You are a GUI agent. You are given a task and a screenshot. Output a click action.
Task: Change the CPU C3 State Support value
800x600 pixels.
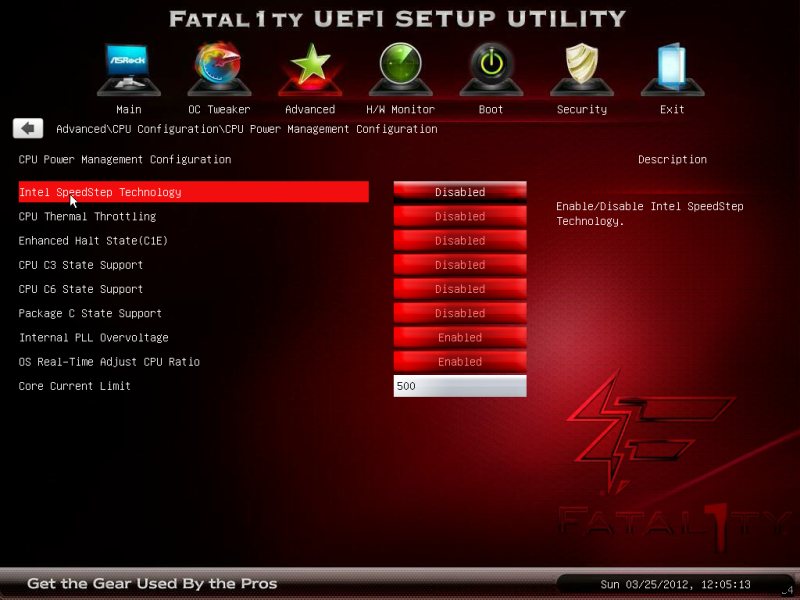(460, 265)
